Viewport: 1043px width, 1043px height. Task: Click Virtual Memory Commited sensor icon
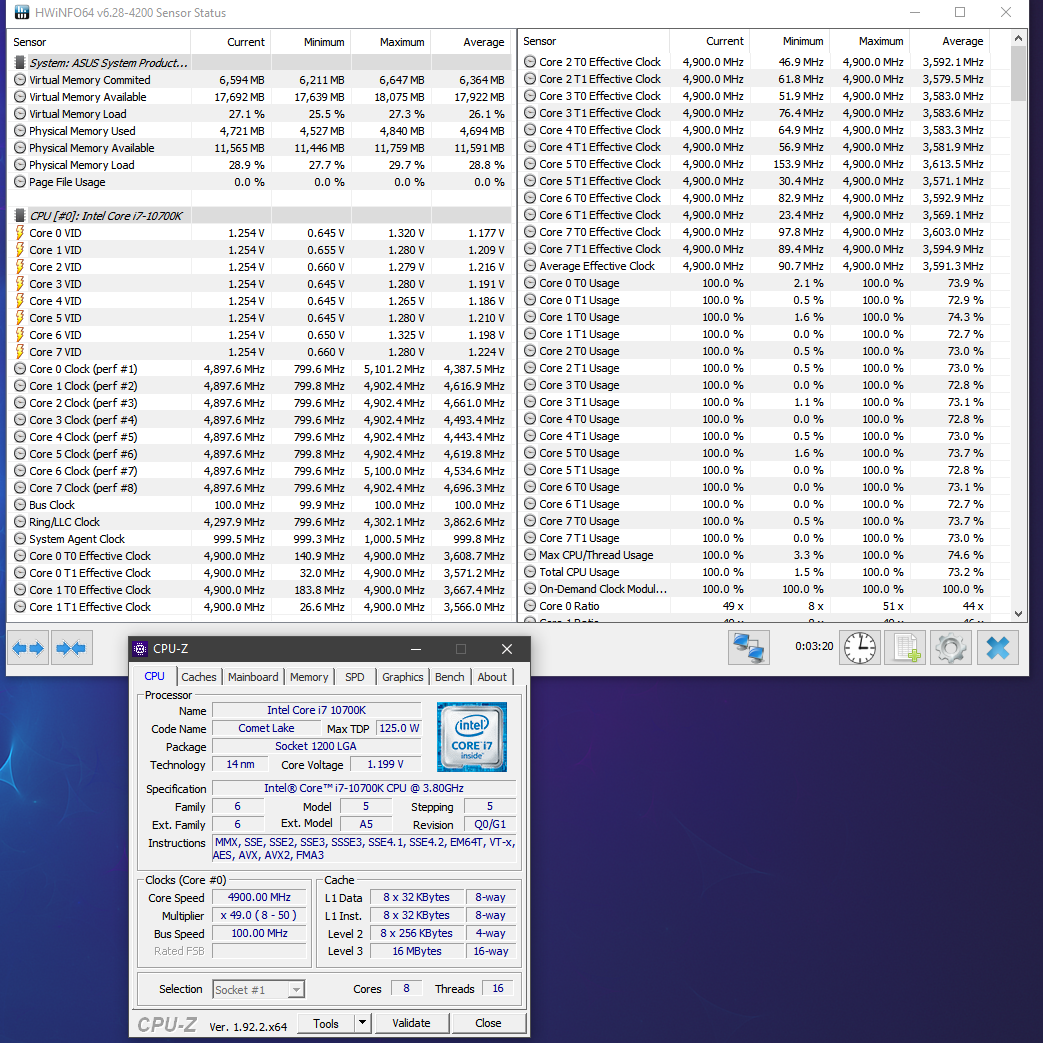[20, 80]
